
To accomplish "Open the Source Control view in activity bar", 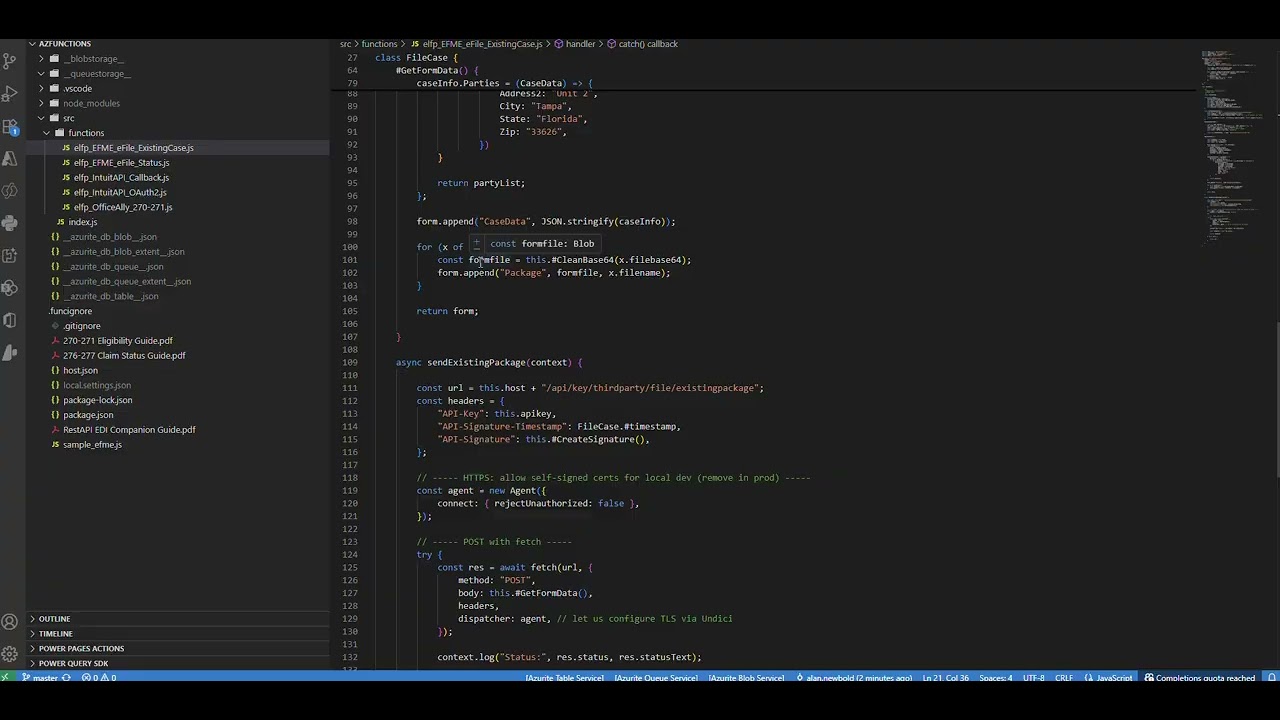I will [x=10, y=61].
